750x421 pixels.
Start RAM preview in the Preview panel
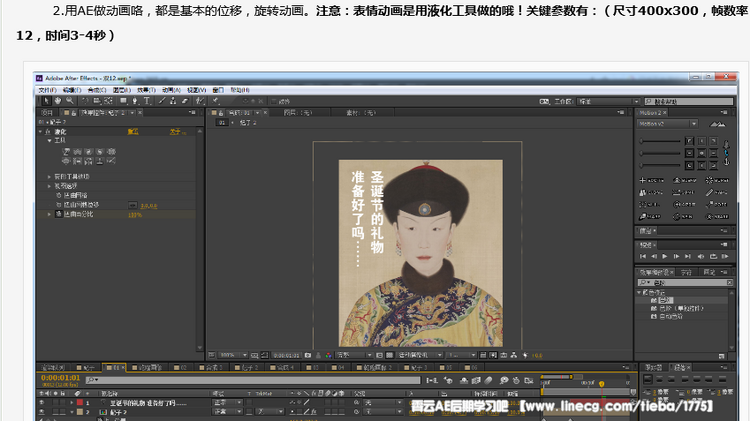(x=725, y=256)
